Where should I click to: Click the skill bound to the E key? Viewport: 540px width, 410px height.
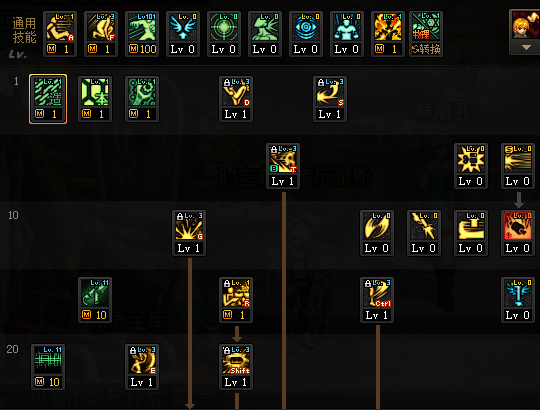(x=142, y=367)
